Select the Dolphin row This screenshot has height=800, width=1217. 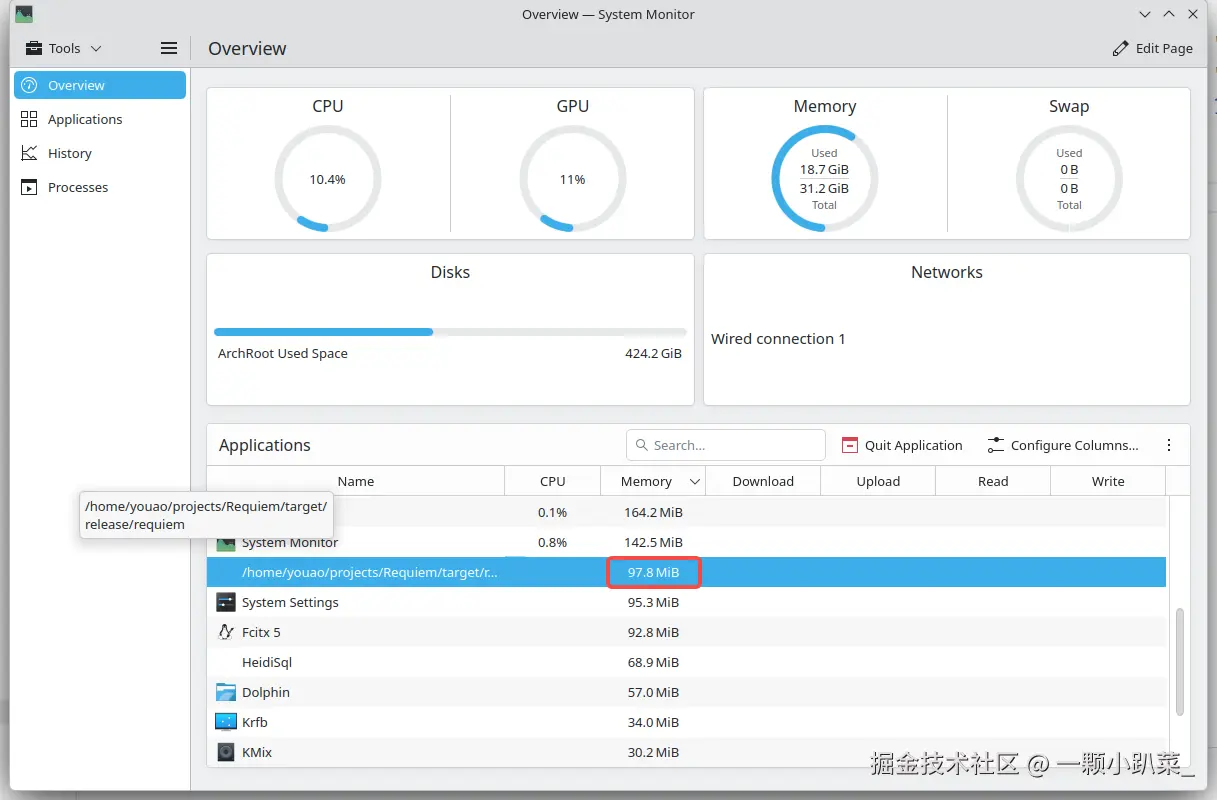tap(687, 692)
